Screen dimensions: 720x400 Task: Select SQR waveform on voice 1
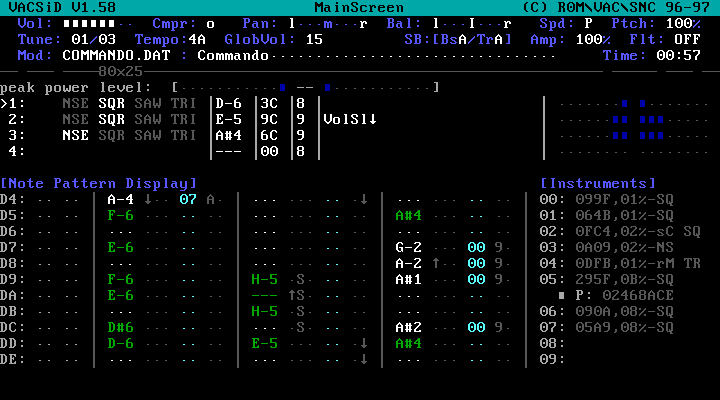(x=112, y=103)
